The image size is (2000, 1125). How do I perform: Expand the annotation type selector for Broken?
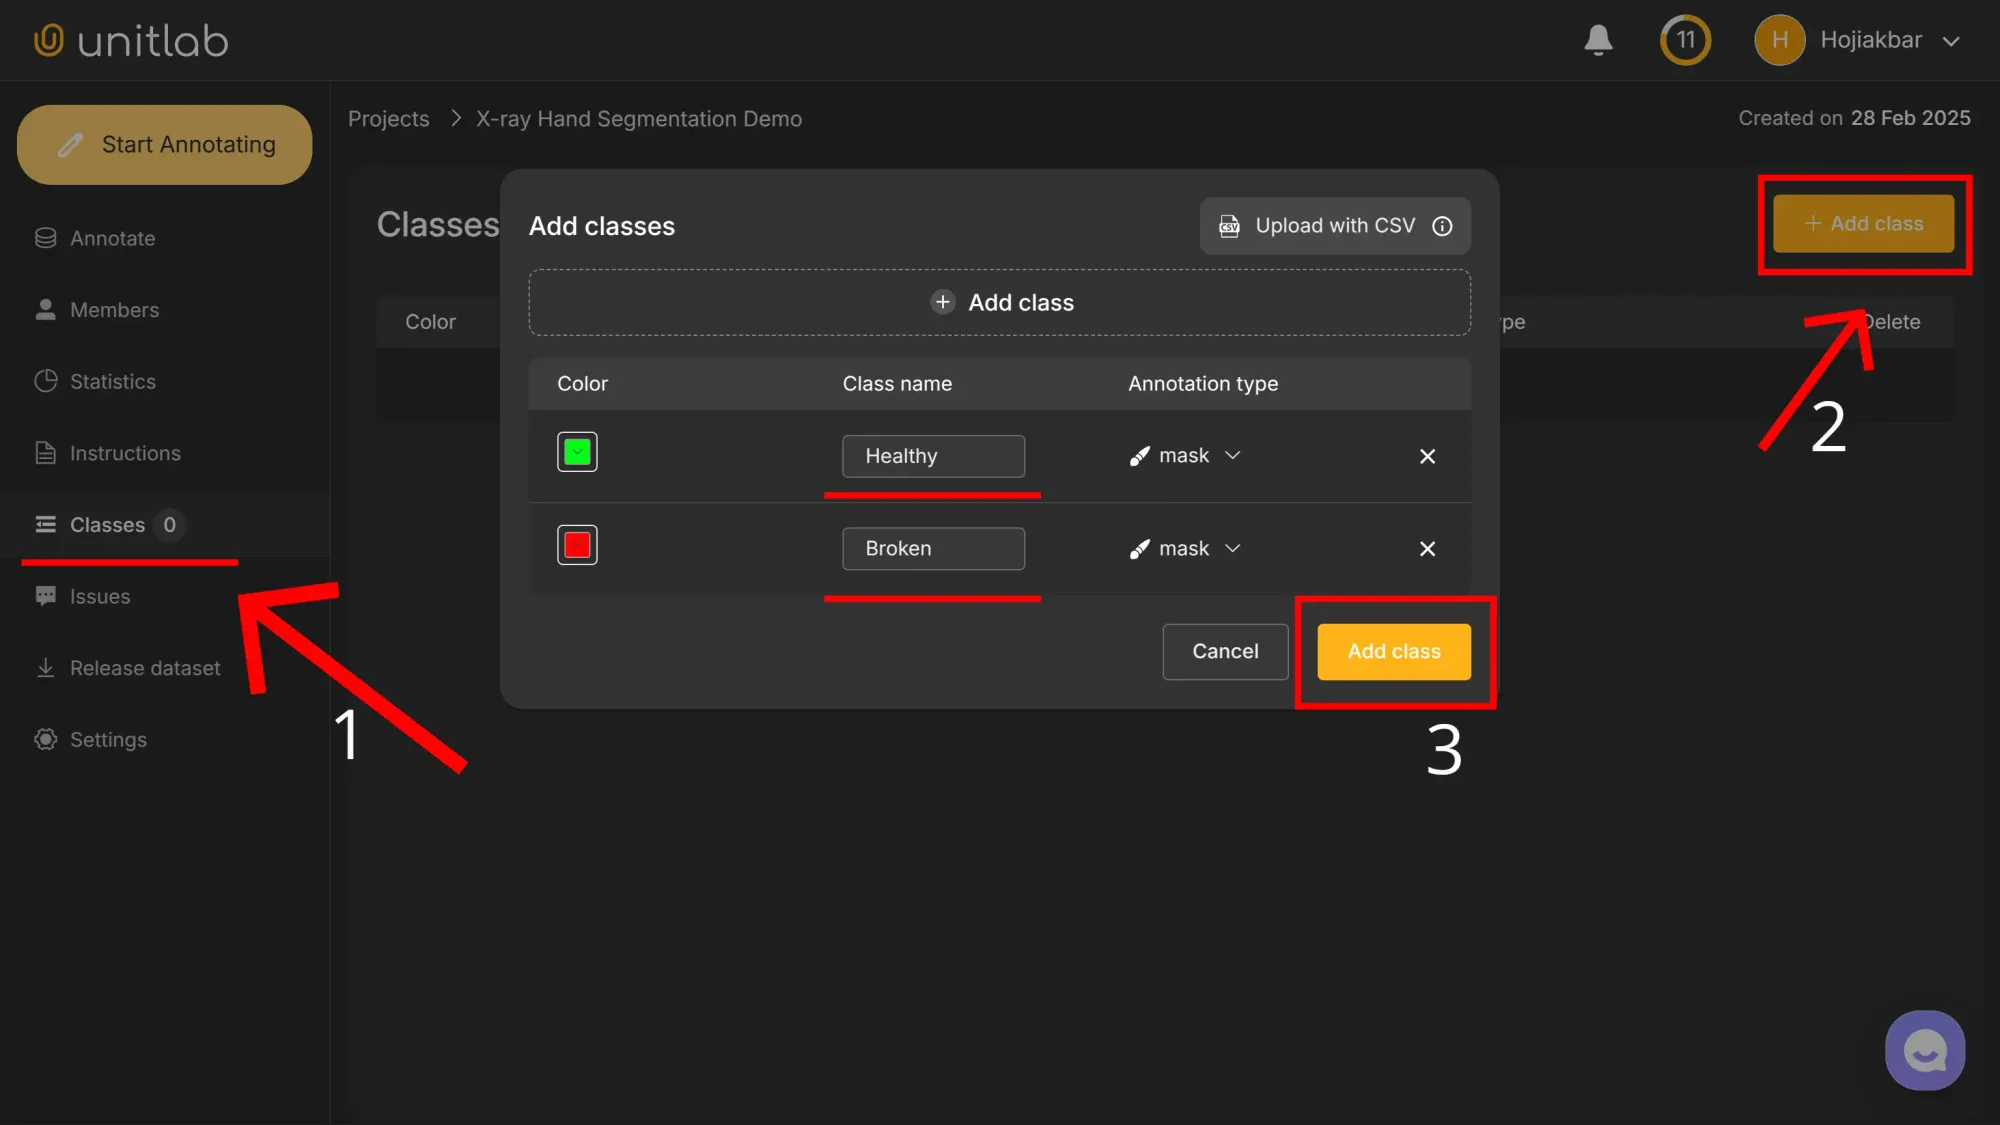pyautogui.click(x=1184, y=548)
